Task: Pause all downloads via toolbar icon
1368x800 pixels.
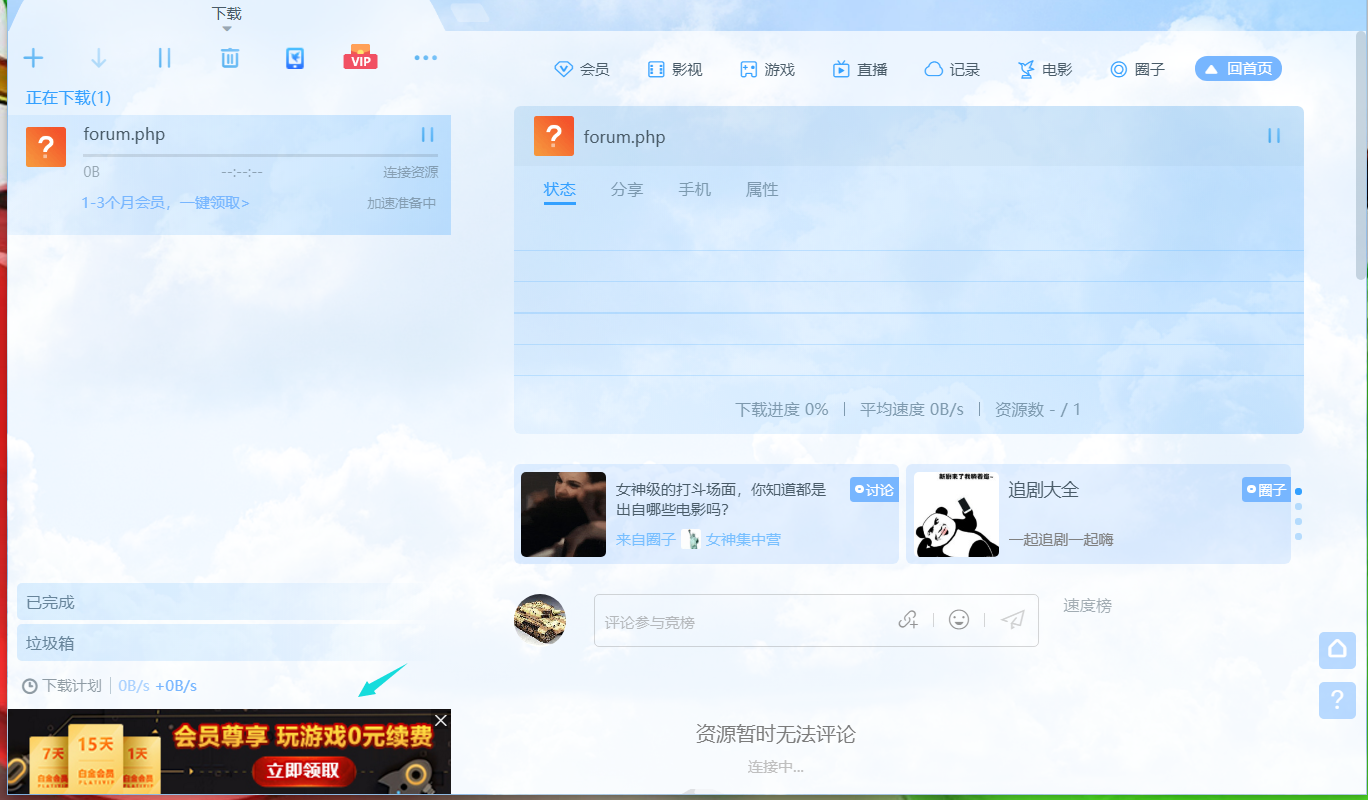Action: [x=164, y=57]
